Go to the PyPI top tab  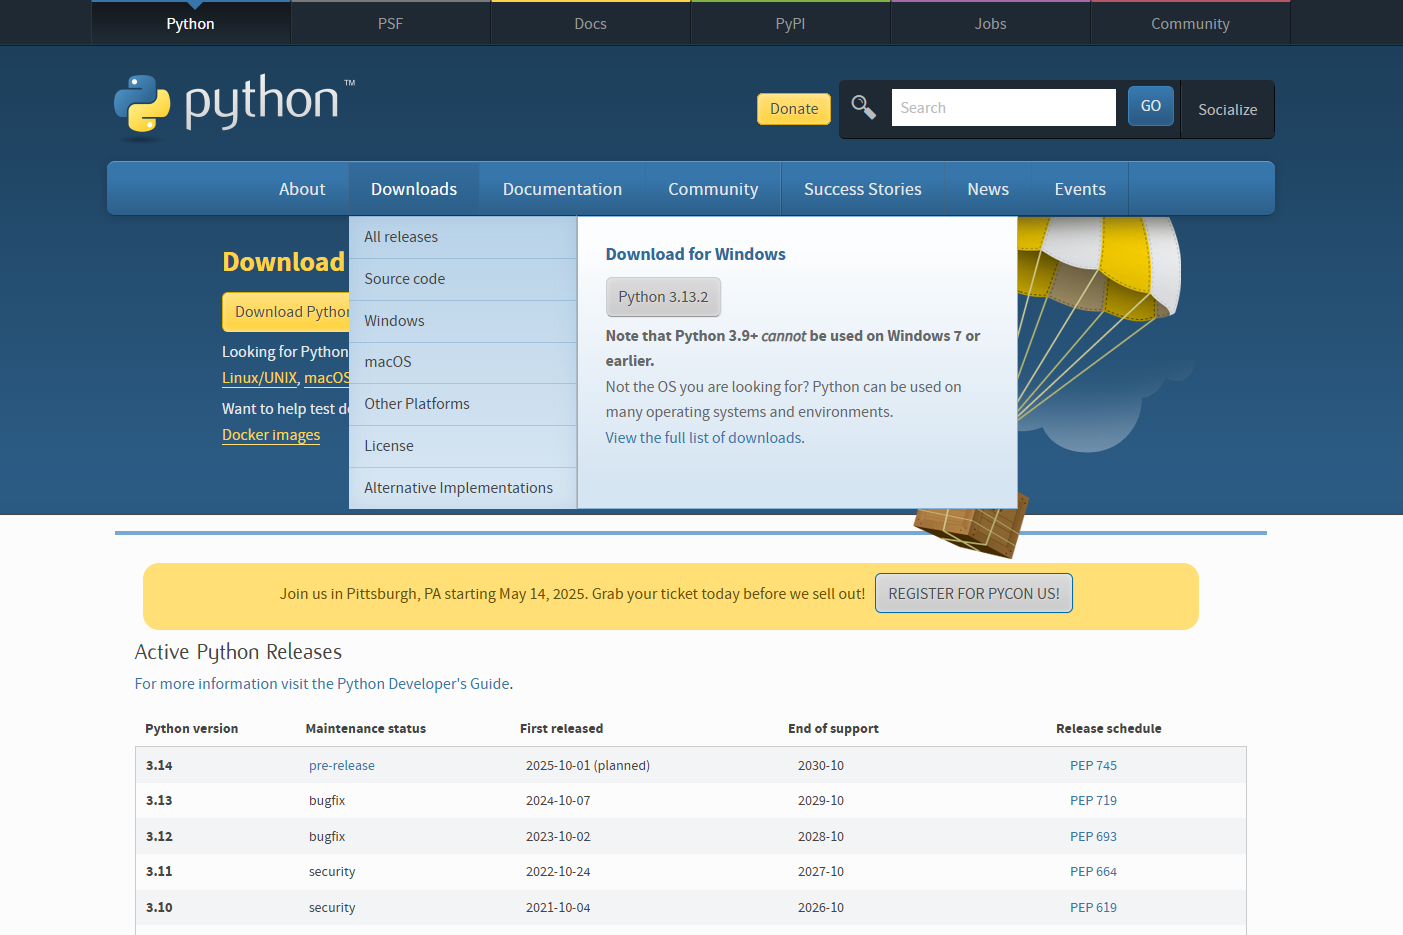click(790, 23)
